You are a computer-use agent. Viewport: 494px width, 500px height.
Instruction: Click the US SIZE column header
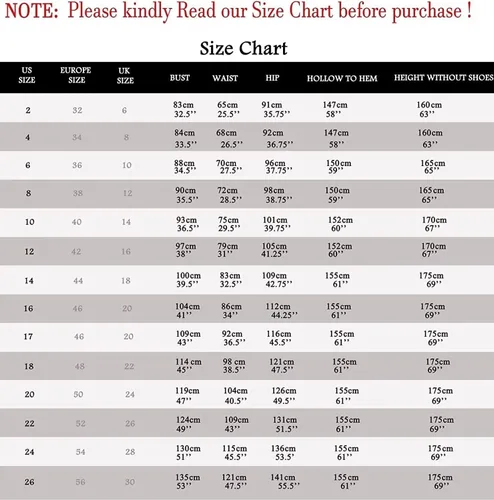pyautogui.click(x=27, y=75)
